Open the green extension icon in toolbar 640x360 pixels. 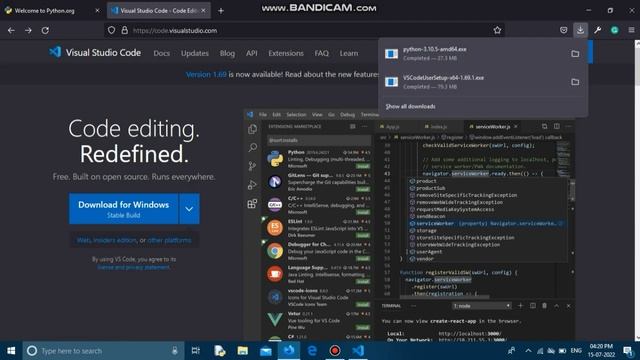(614, 30)
